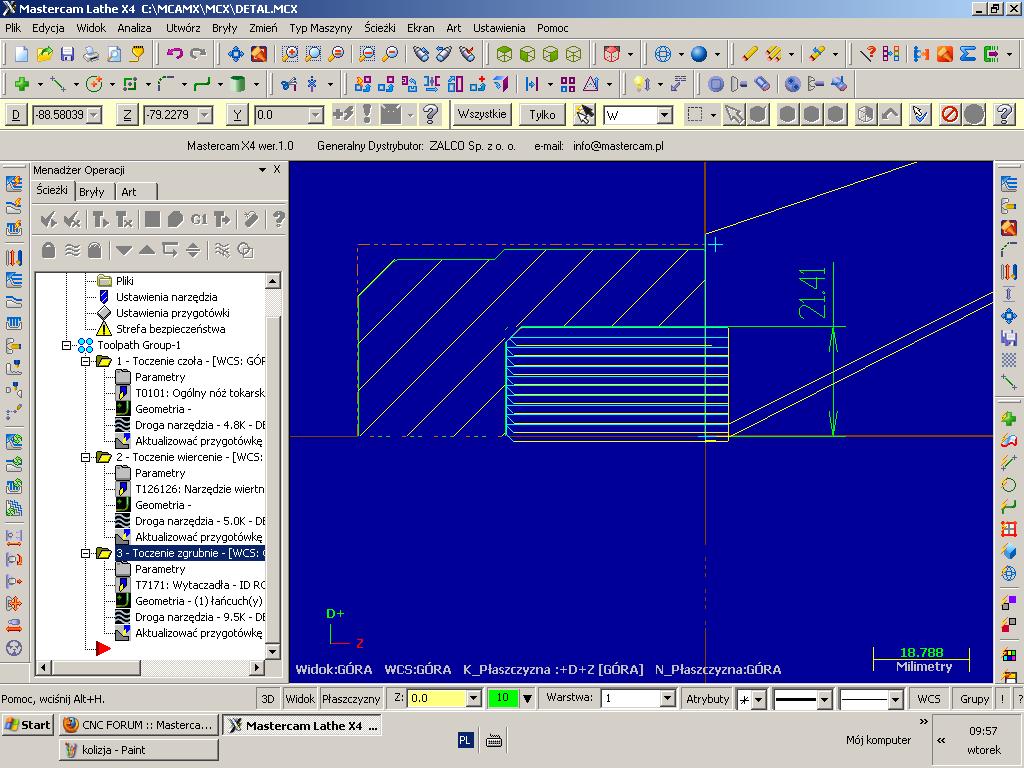1024x768 pixels.
Task: Open the Typ Maszyny menu
Action: click(x=321, y=28)
